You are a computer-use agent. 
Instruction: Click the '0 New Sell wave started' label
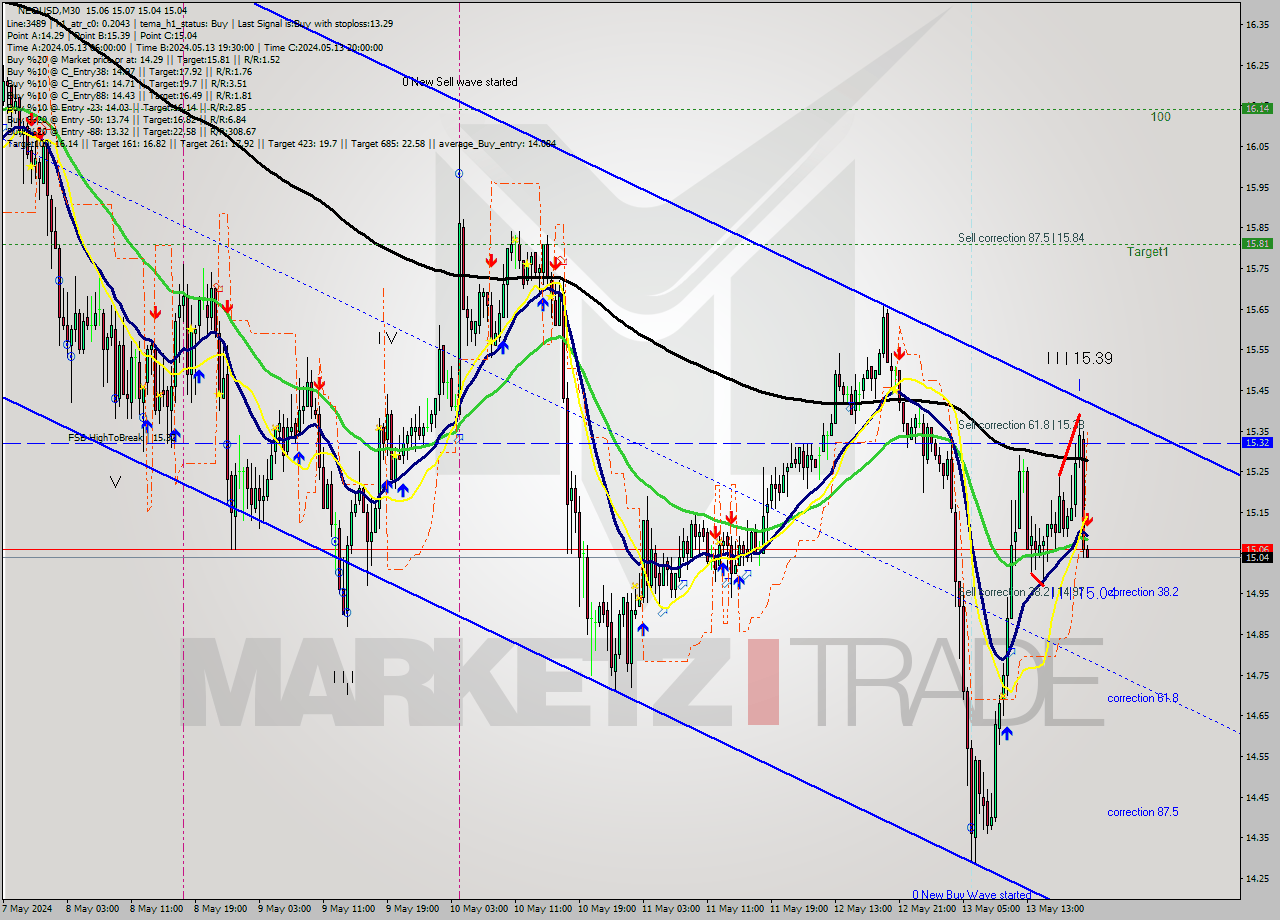(x=460, y=82)
